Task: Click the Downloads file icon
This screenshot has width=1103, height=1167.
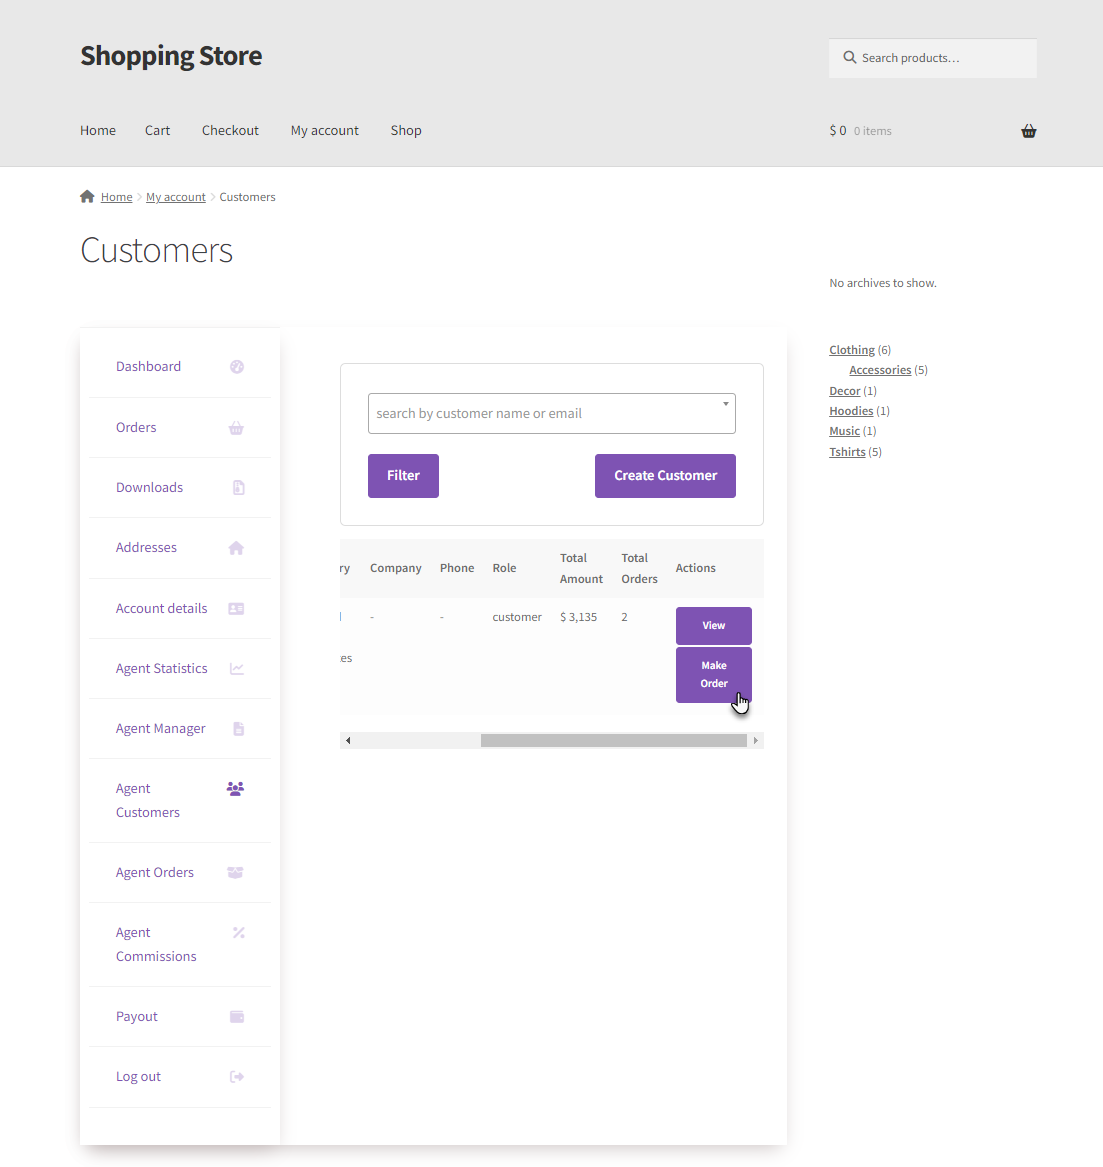Action: (x=238, y=487)
